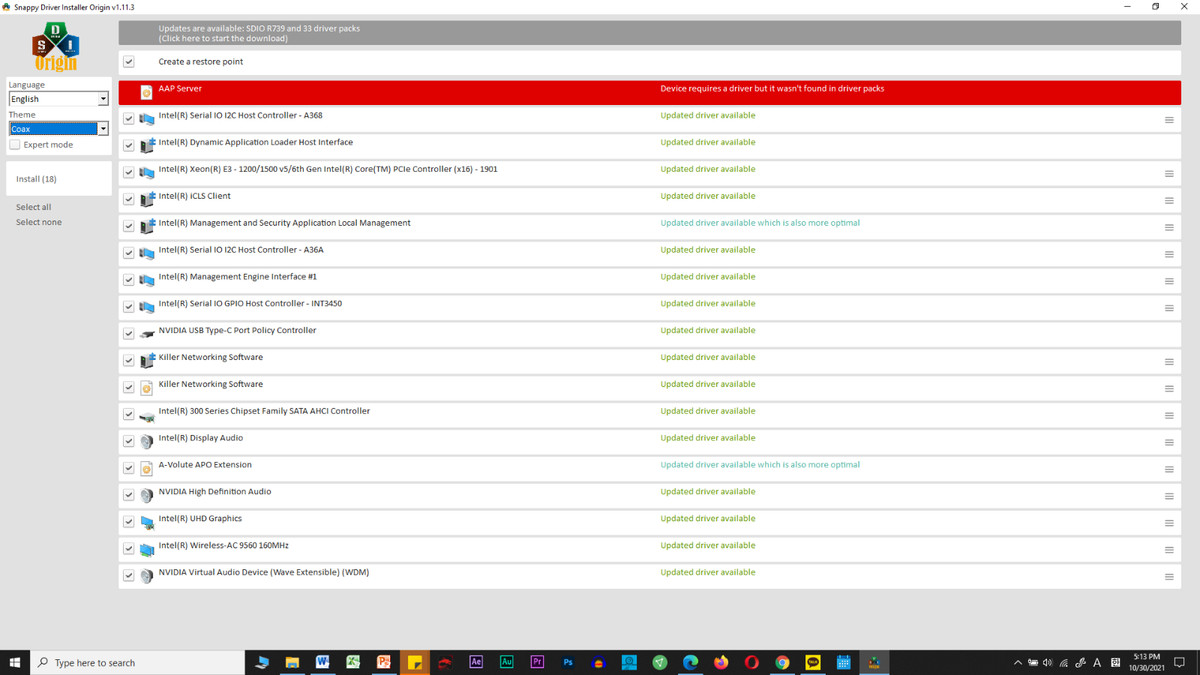Click the Intel Dynamic Application Loader device icon
The height and width of the screenshot is (675, 1200).
(147, 146)
